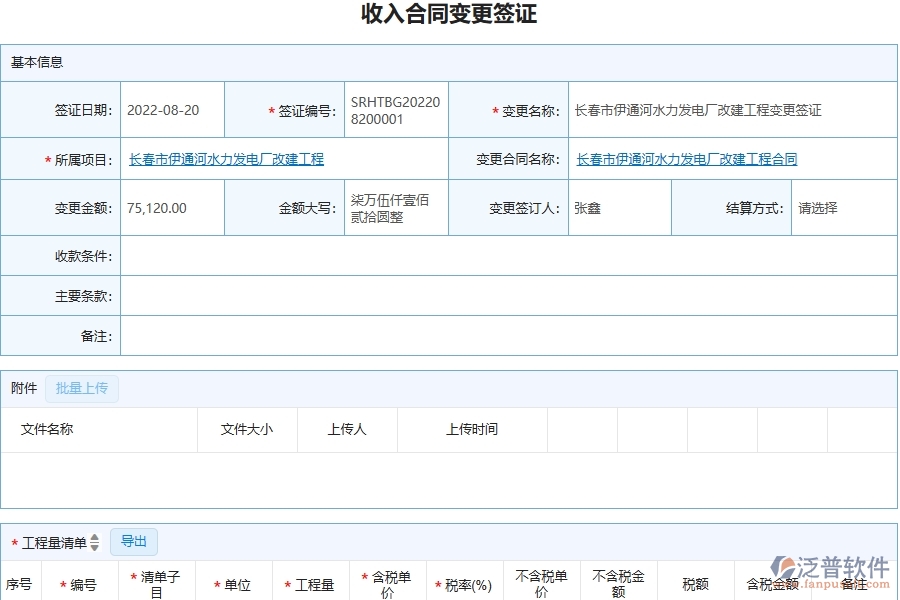Click the 上传人 column header
This screenshot has height=600, width=900.
347,429
